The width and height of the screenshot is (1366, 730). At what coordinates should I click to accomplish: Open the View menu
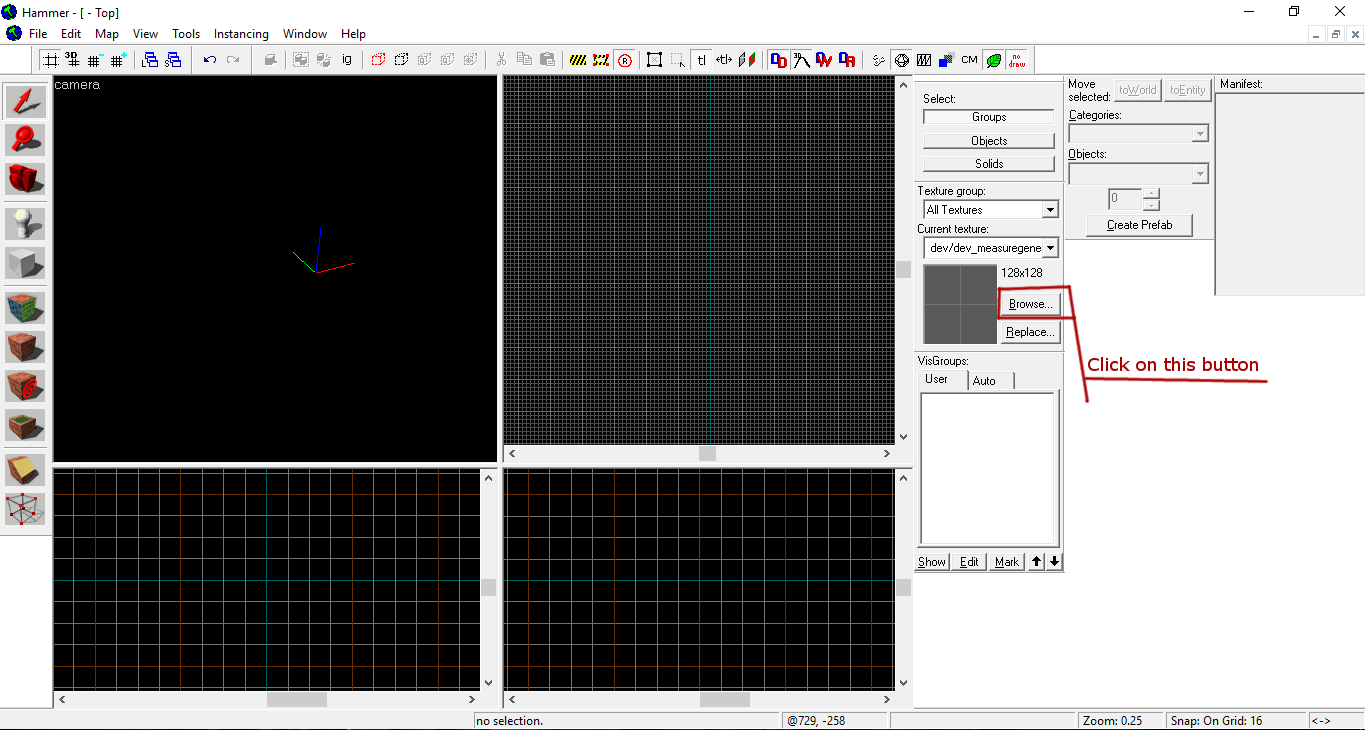(x=146, y=34)
